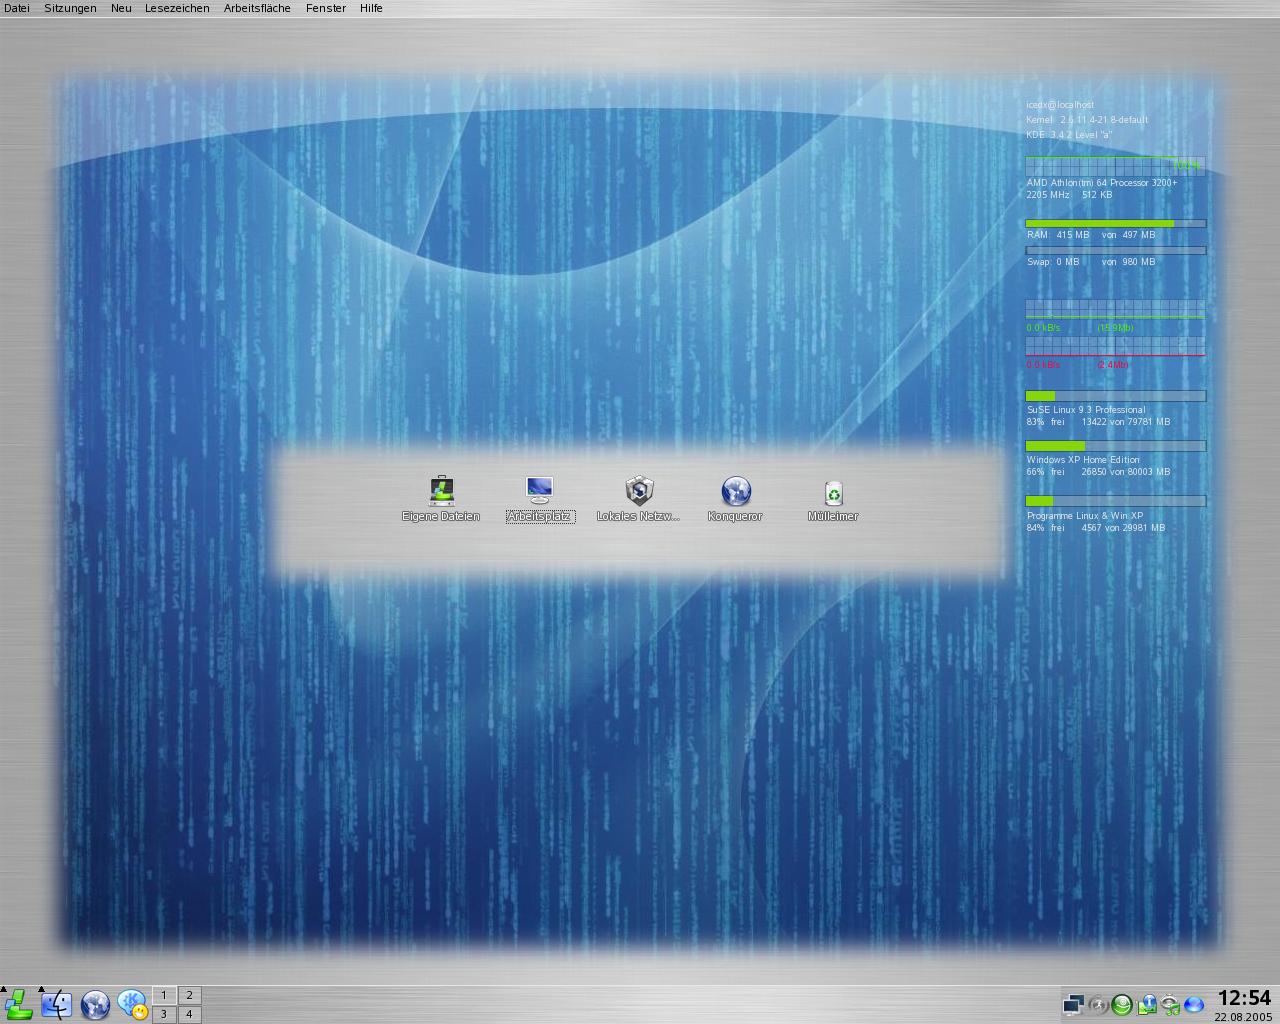Click the RAM usage bar
The image size is (1280, 1024).
(1115, 223)
